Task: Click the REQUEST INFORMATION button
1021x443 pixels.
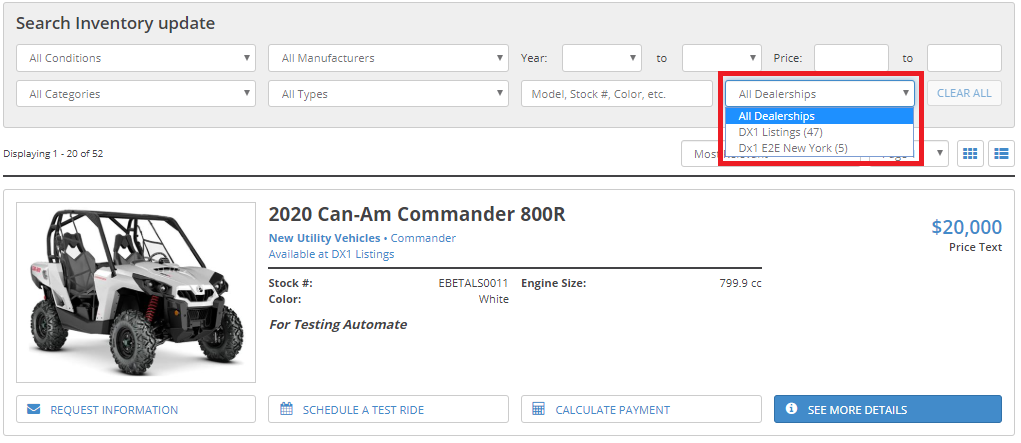Action: tap(136, 409)
